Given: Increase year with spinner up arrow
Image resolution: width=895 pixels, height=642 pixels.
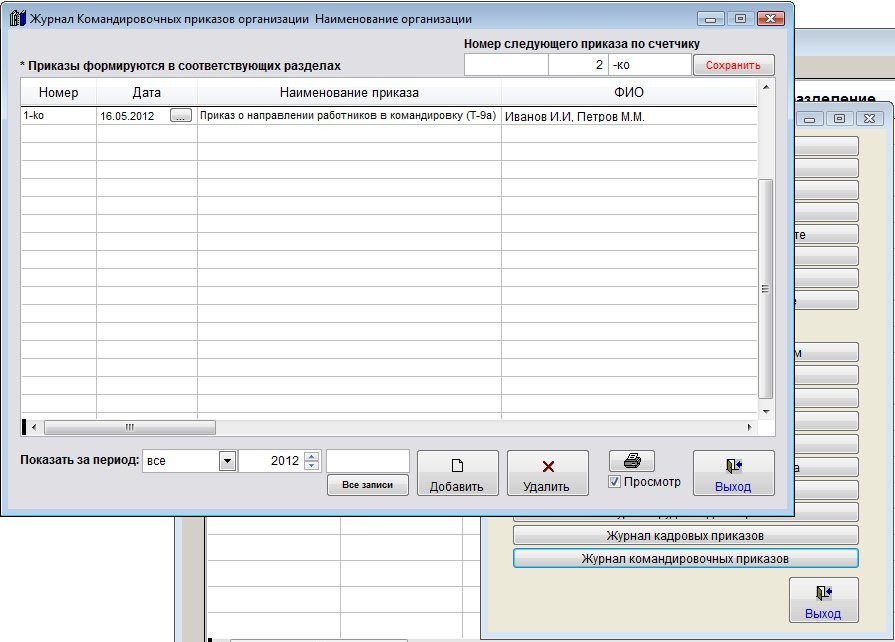Looking at the screenshot, I should 311,456.
